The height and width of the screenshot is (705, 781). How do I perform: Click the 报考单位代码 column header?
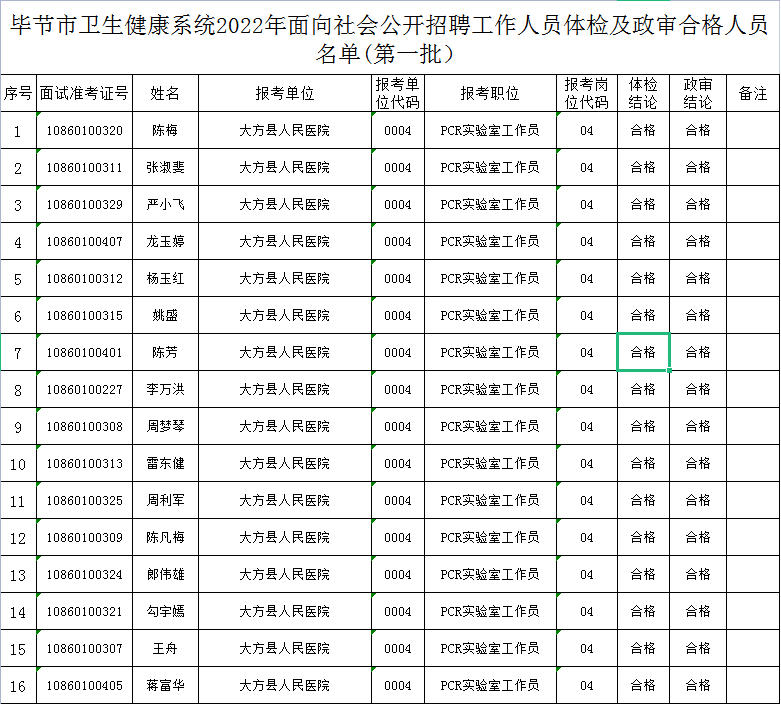click(397, 93)
